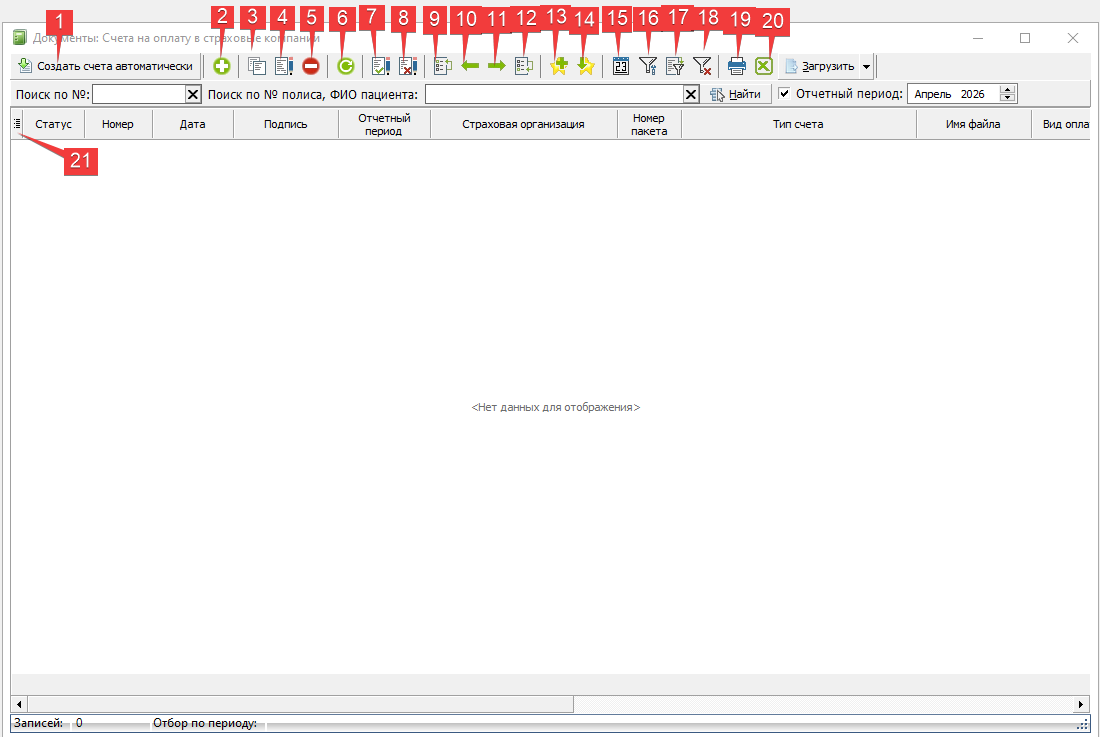Viewport: 1100px width, 737px height.
Task: Click the green plus add document icon
Action: coord(221,67)
